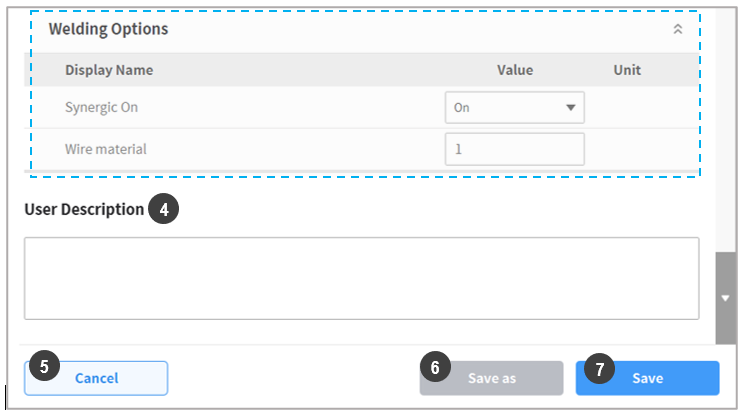Collapse the Welding Options section chevron
741x414 pixels.
[677, 30]
